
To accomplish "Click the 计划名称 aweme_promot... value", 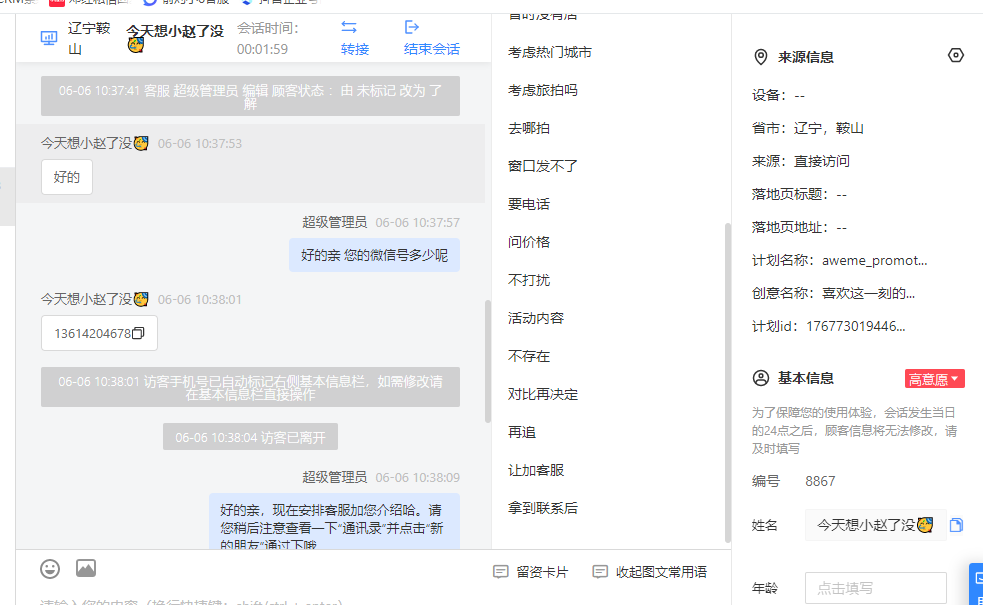I will [875, 260].
